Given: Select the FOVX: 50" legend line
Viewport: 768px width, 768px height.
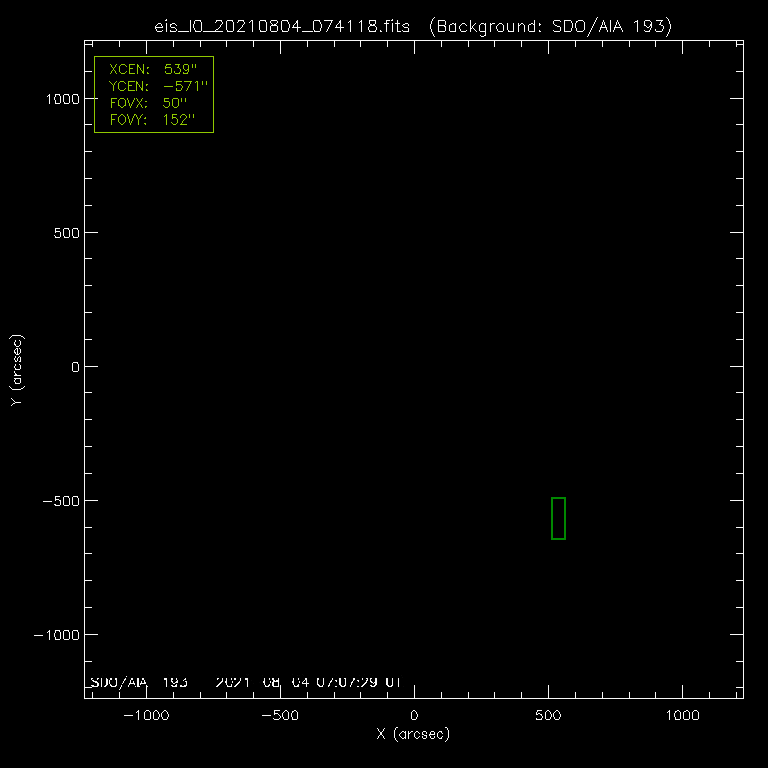Looking at the screenshot, I should pos(148,104).
